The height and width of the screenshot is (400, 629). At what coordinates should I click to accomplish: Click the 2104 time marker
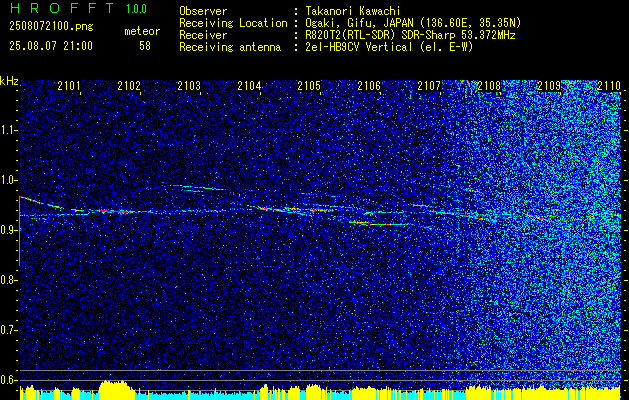tap(249, 86)
